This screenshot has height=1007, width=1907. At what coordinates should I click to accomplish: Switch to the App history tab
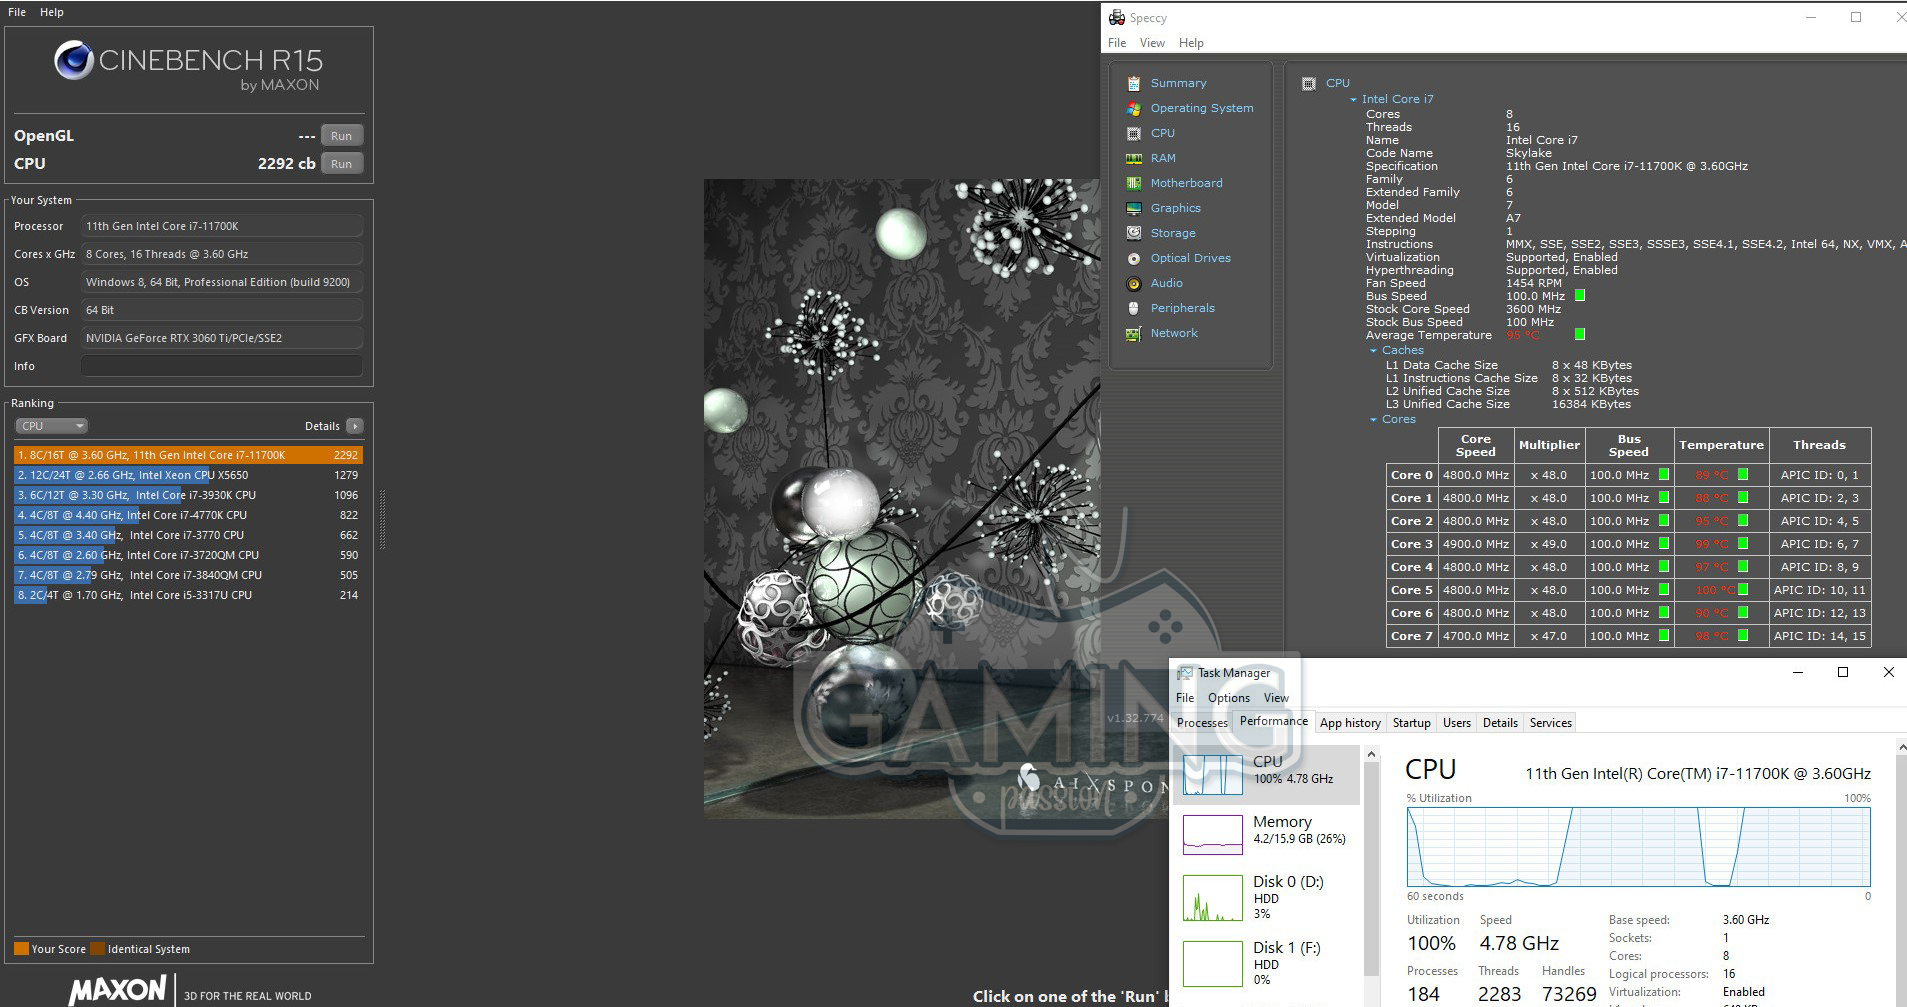(1349, 723)
